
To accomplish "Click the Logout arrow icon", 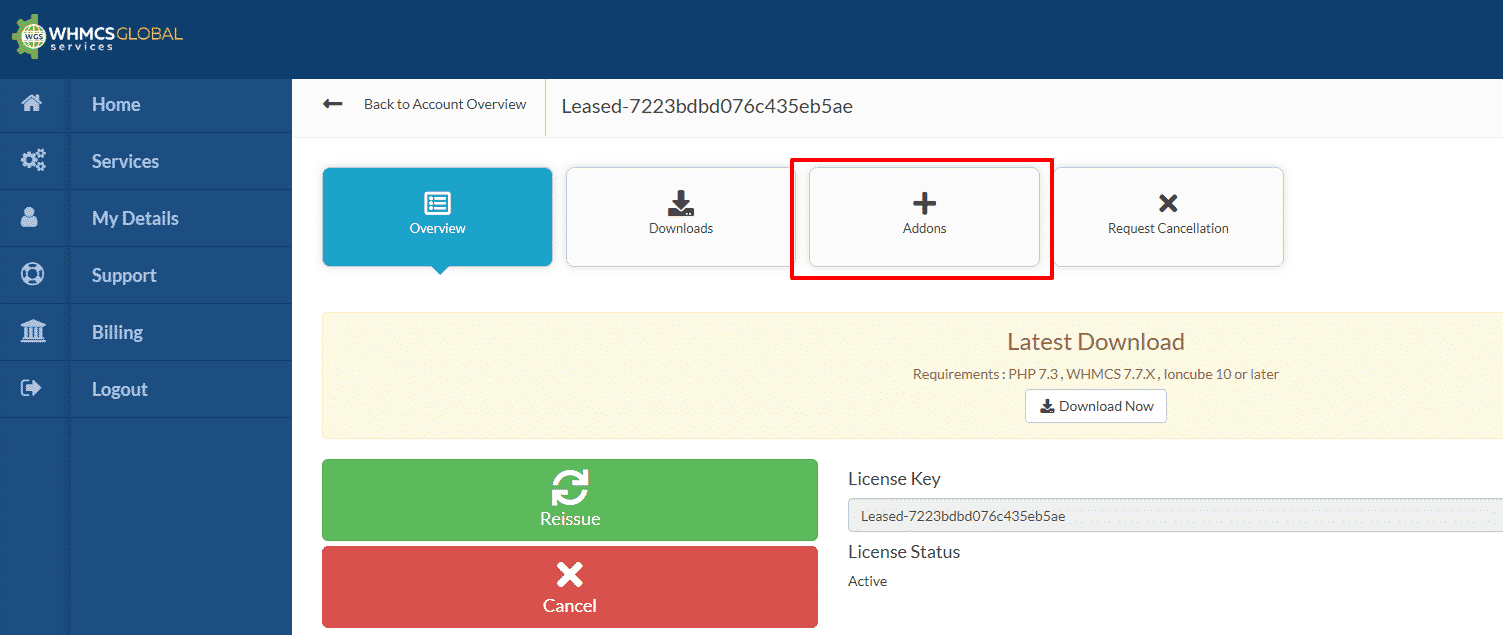I will point(32,389).
